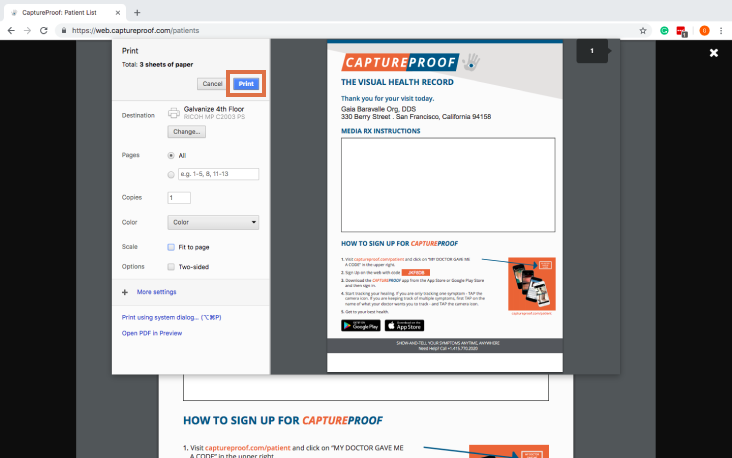
Task: Reload the current page
Action: pyautogui.click(x=44, y=30)
